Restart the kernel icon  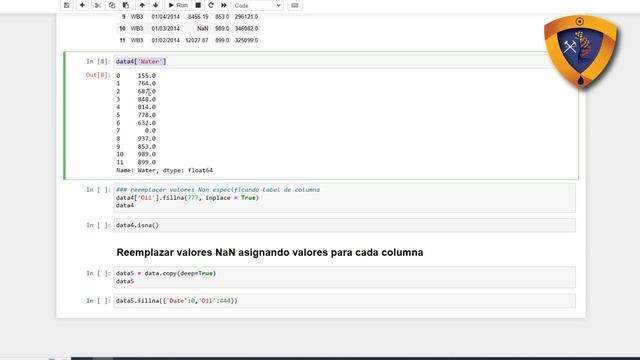click(x=211, y=5)
